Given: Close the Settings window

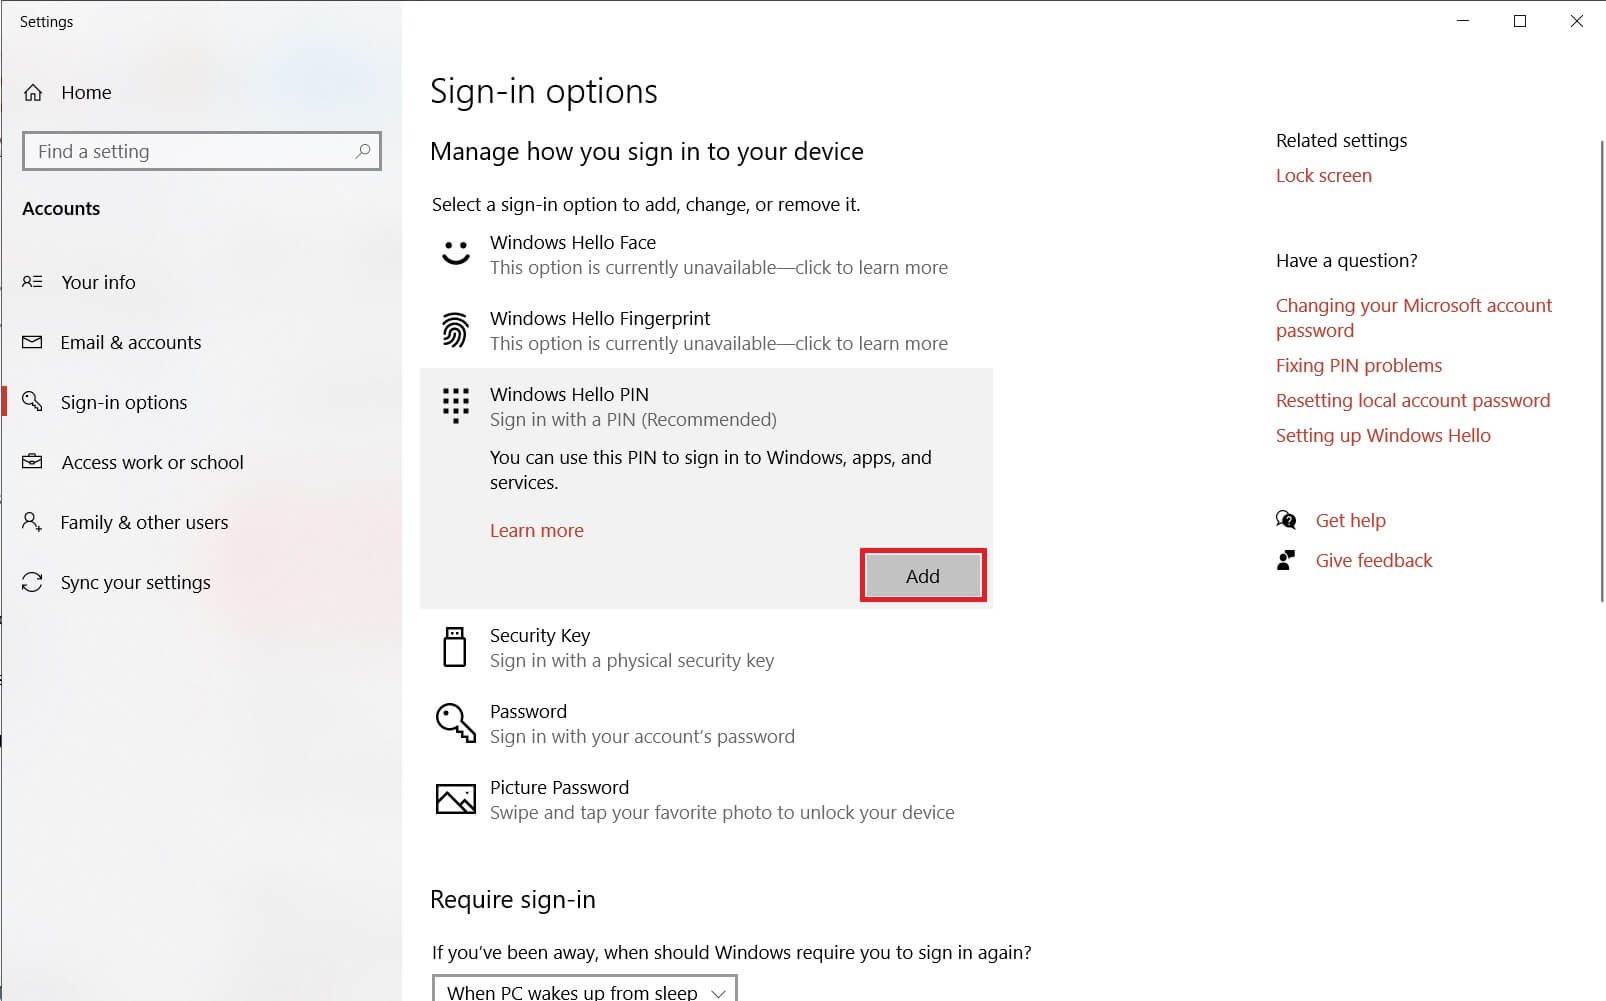Looking at the screenshot, I should tap(1577, 21).
